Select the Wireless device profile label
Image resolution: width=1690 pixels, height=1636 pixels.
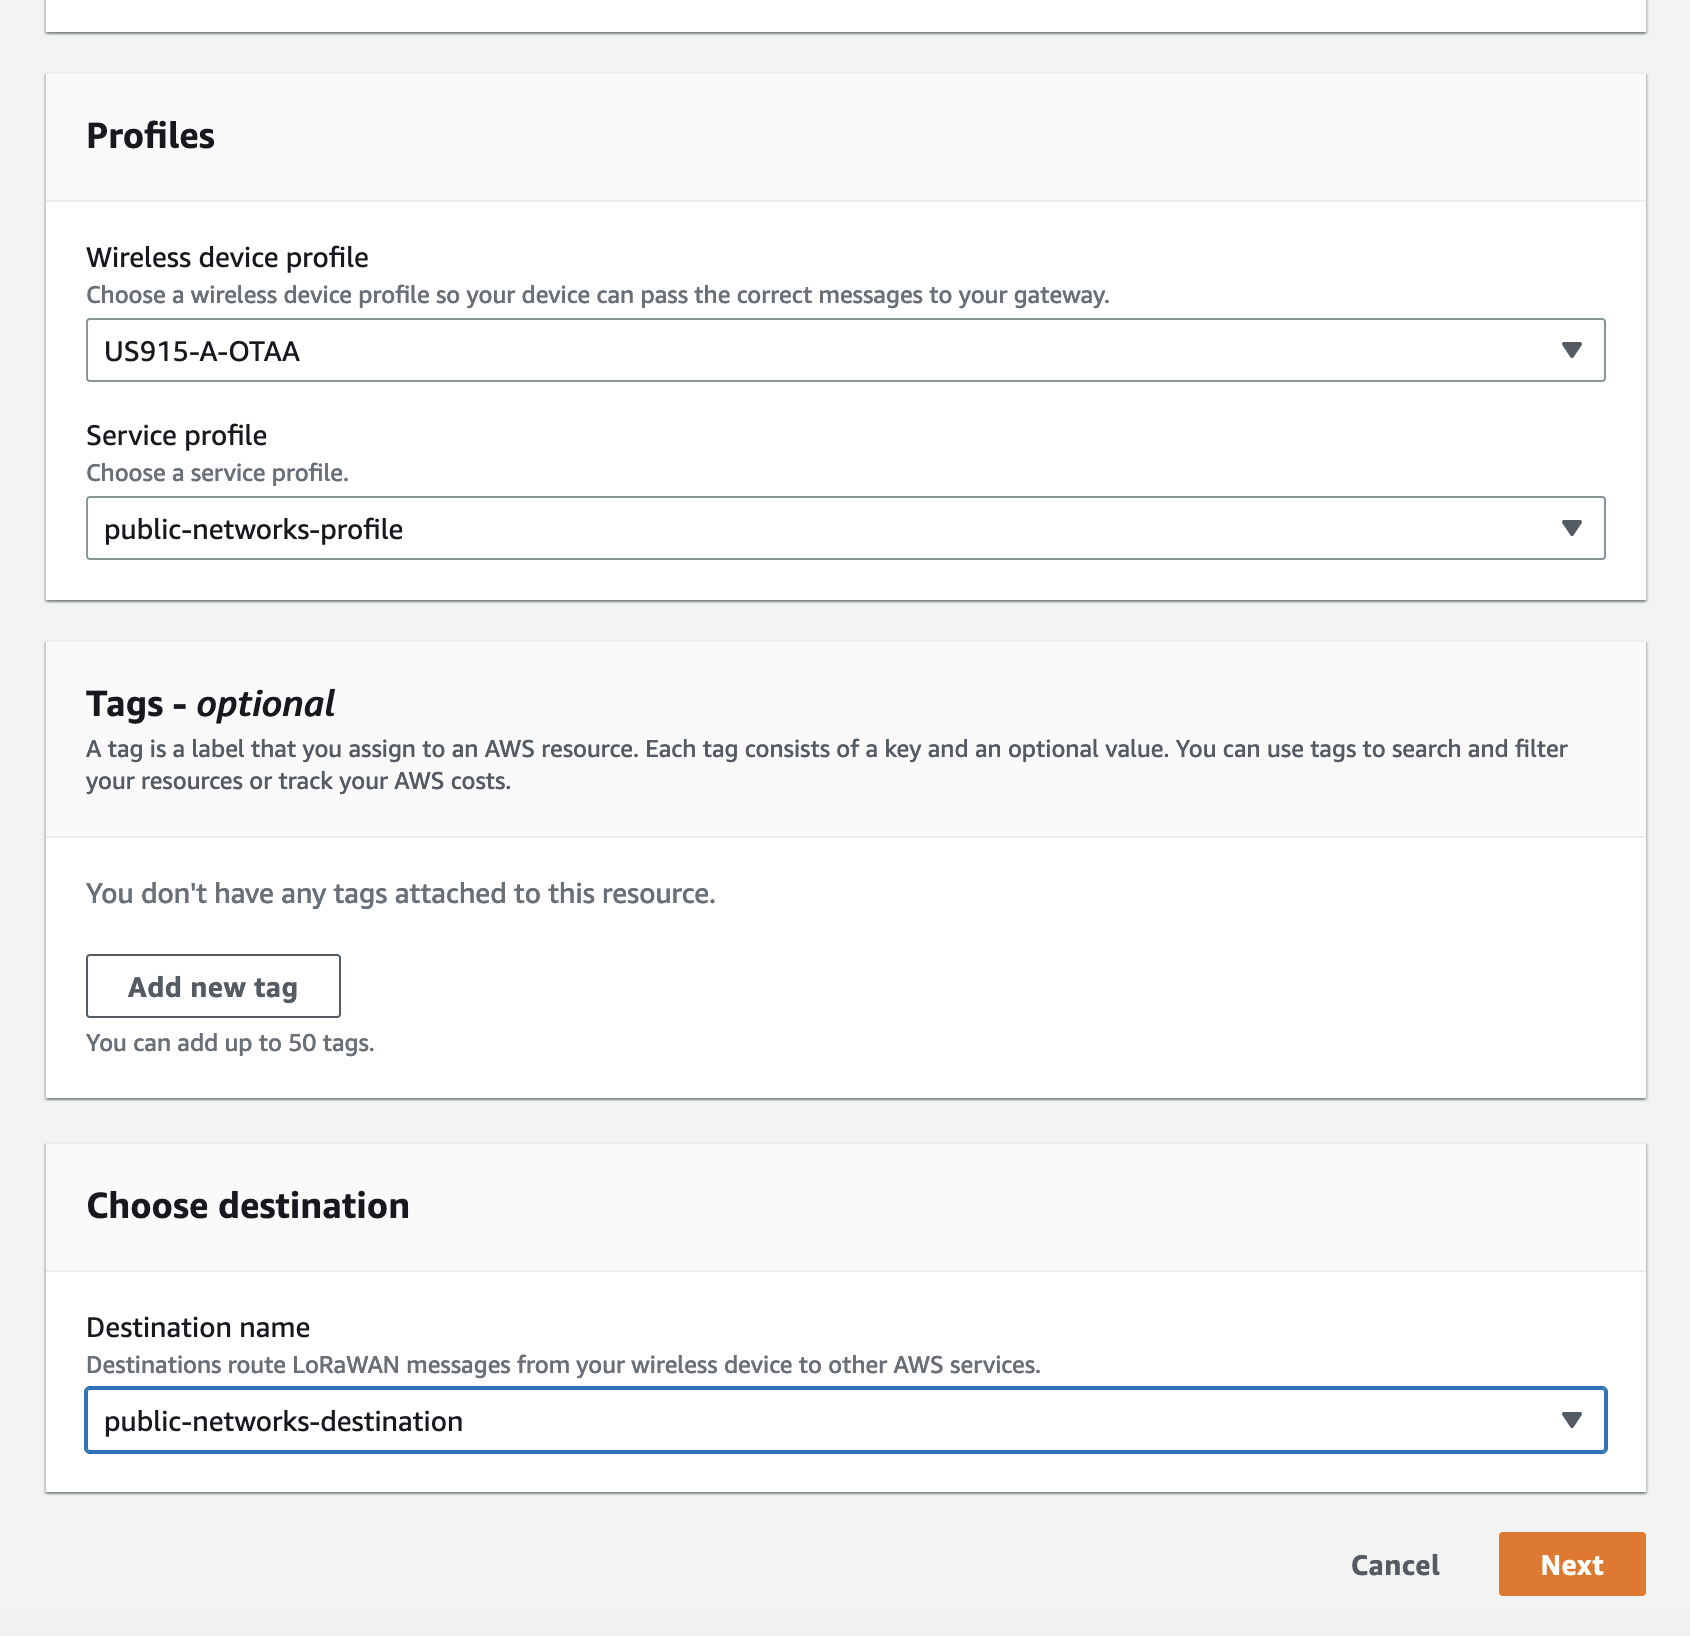pyautogui.click(x=227, y=257)
